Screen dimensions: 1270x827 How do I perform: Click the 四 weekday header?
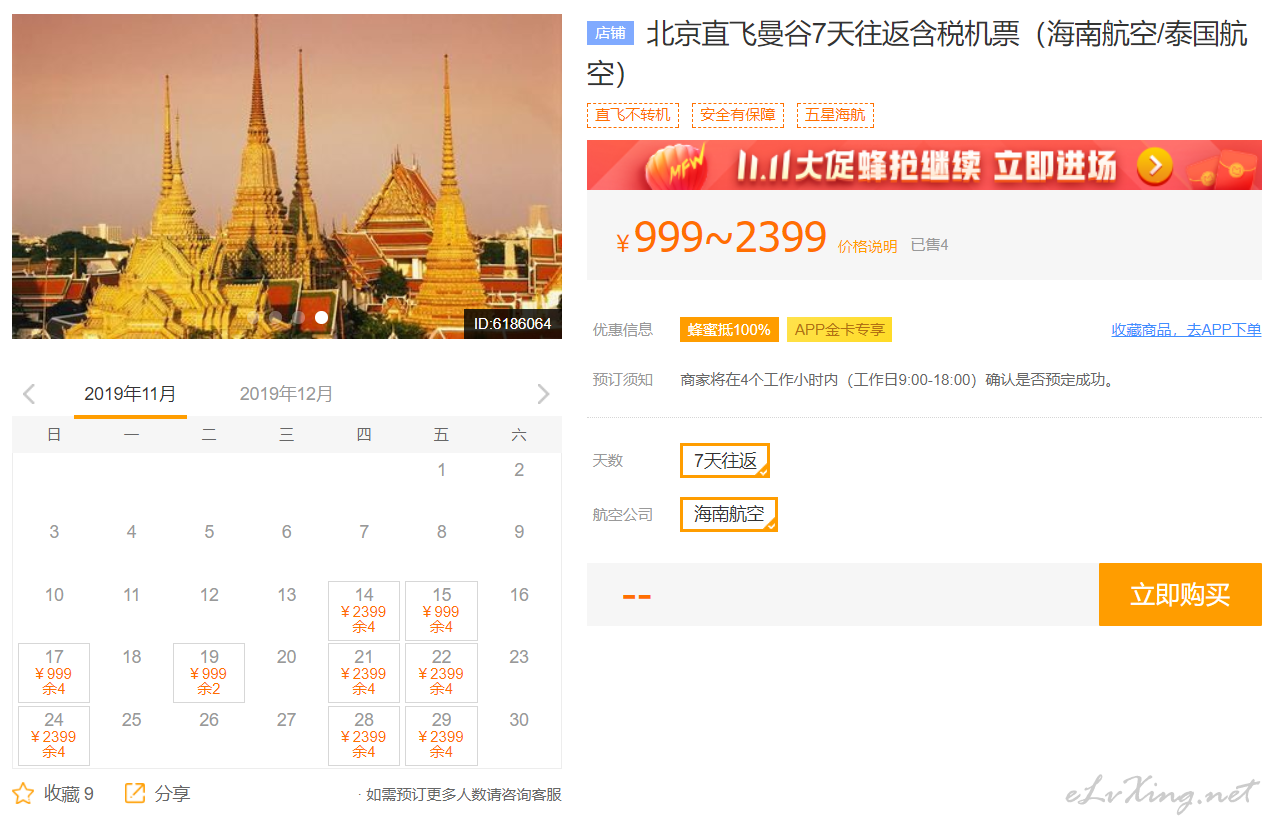point(364,435)
